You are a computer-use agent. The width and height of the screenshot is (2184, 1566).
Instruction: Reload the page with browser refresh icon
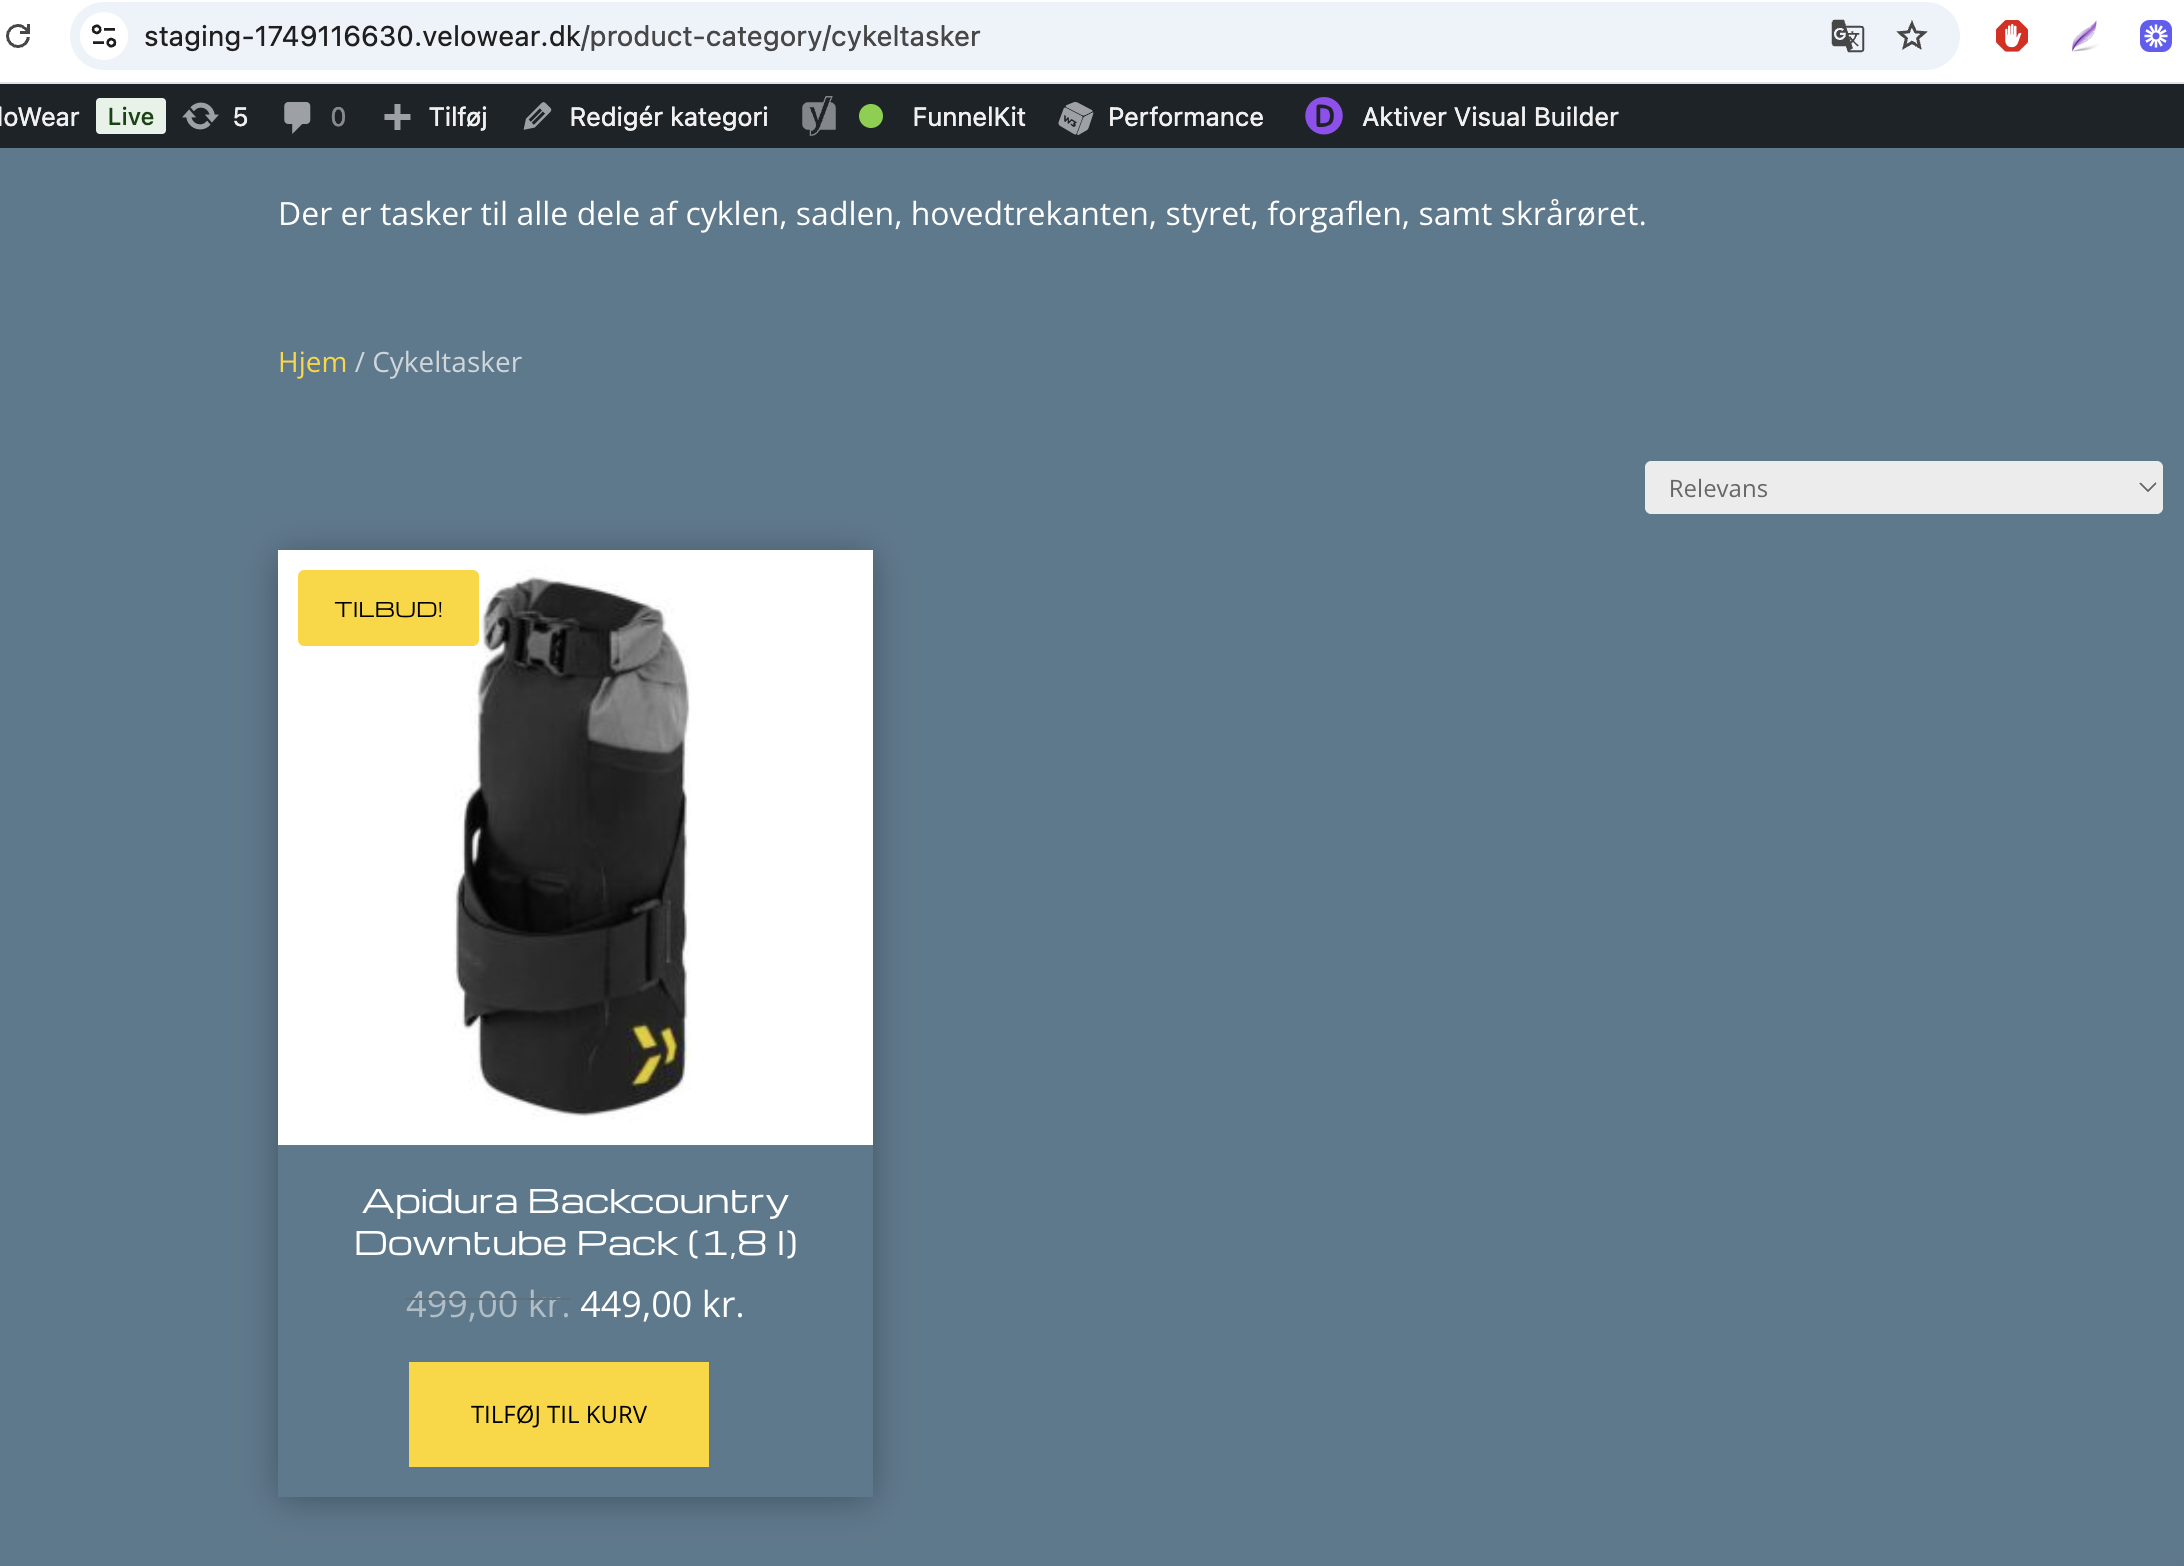(x=19, y=36)
